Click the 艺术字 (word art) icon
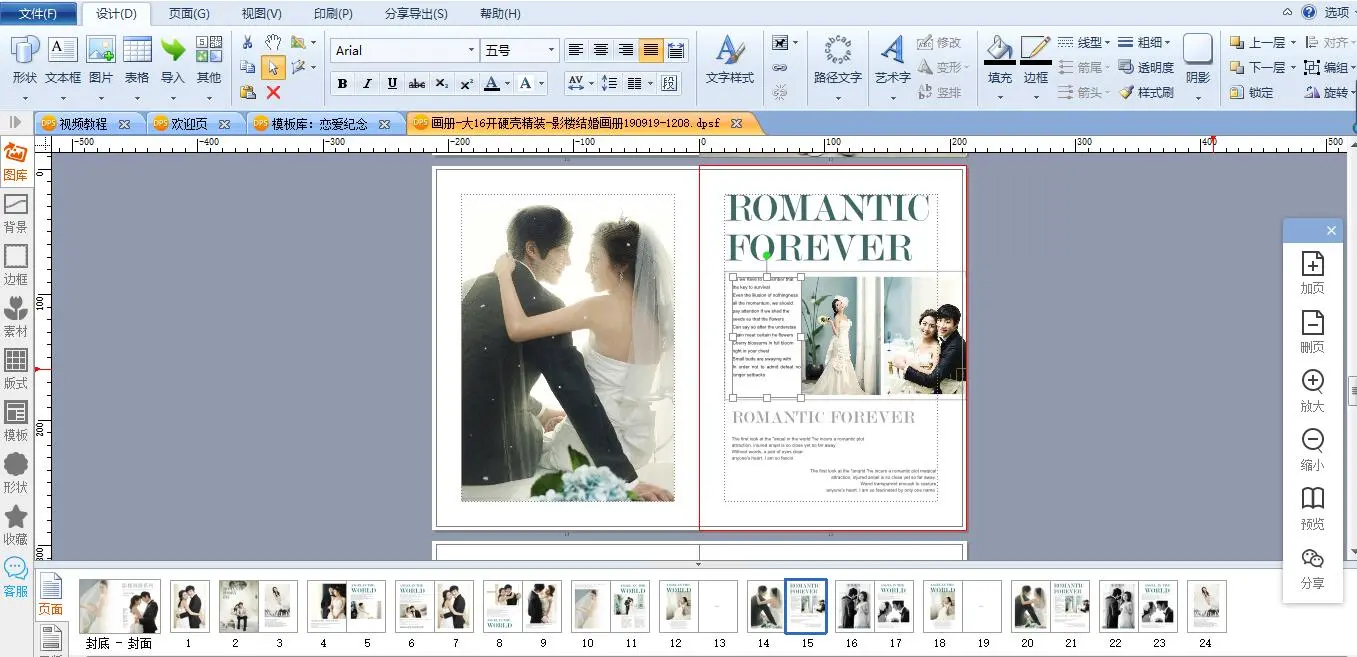This screenshot has height=657, width=1357. point(892,50)
